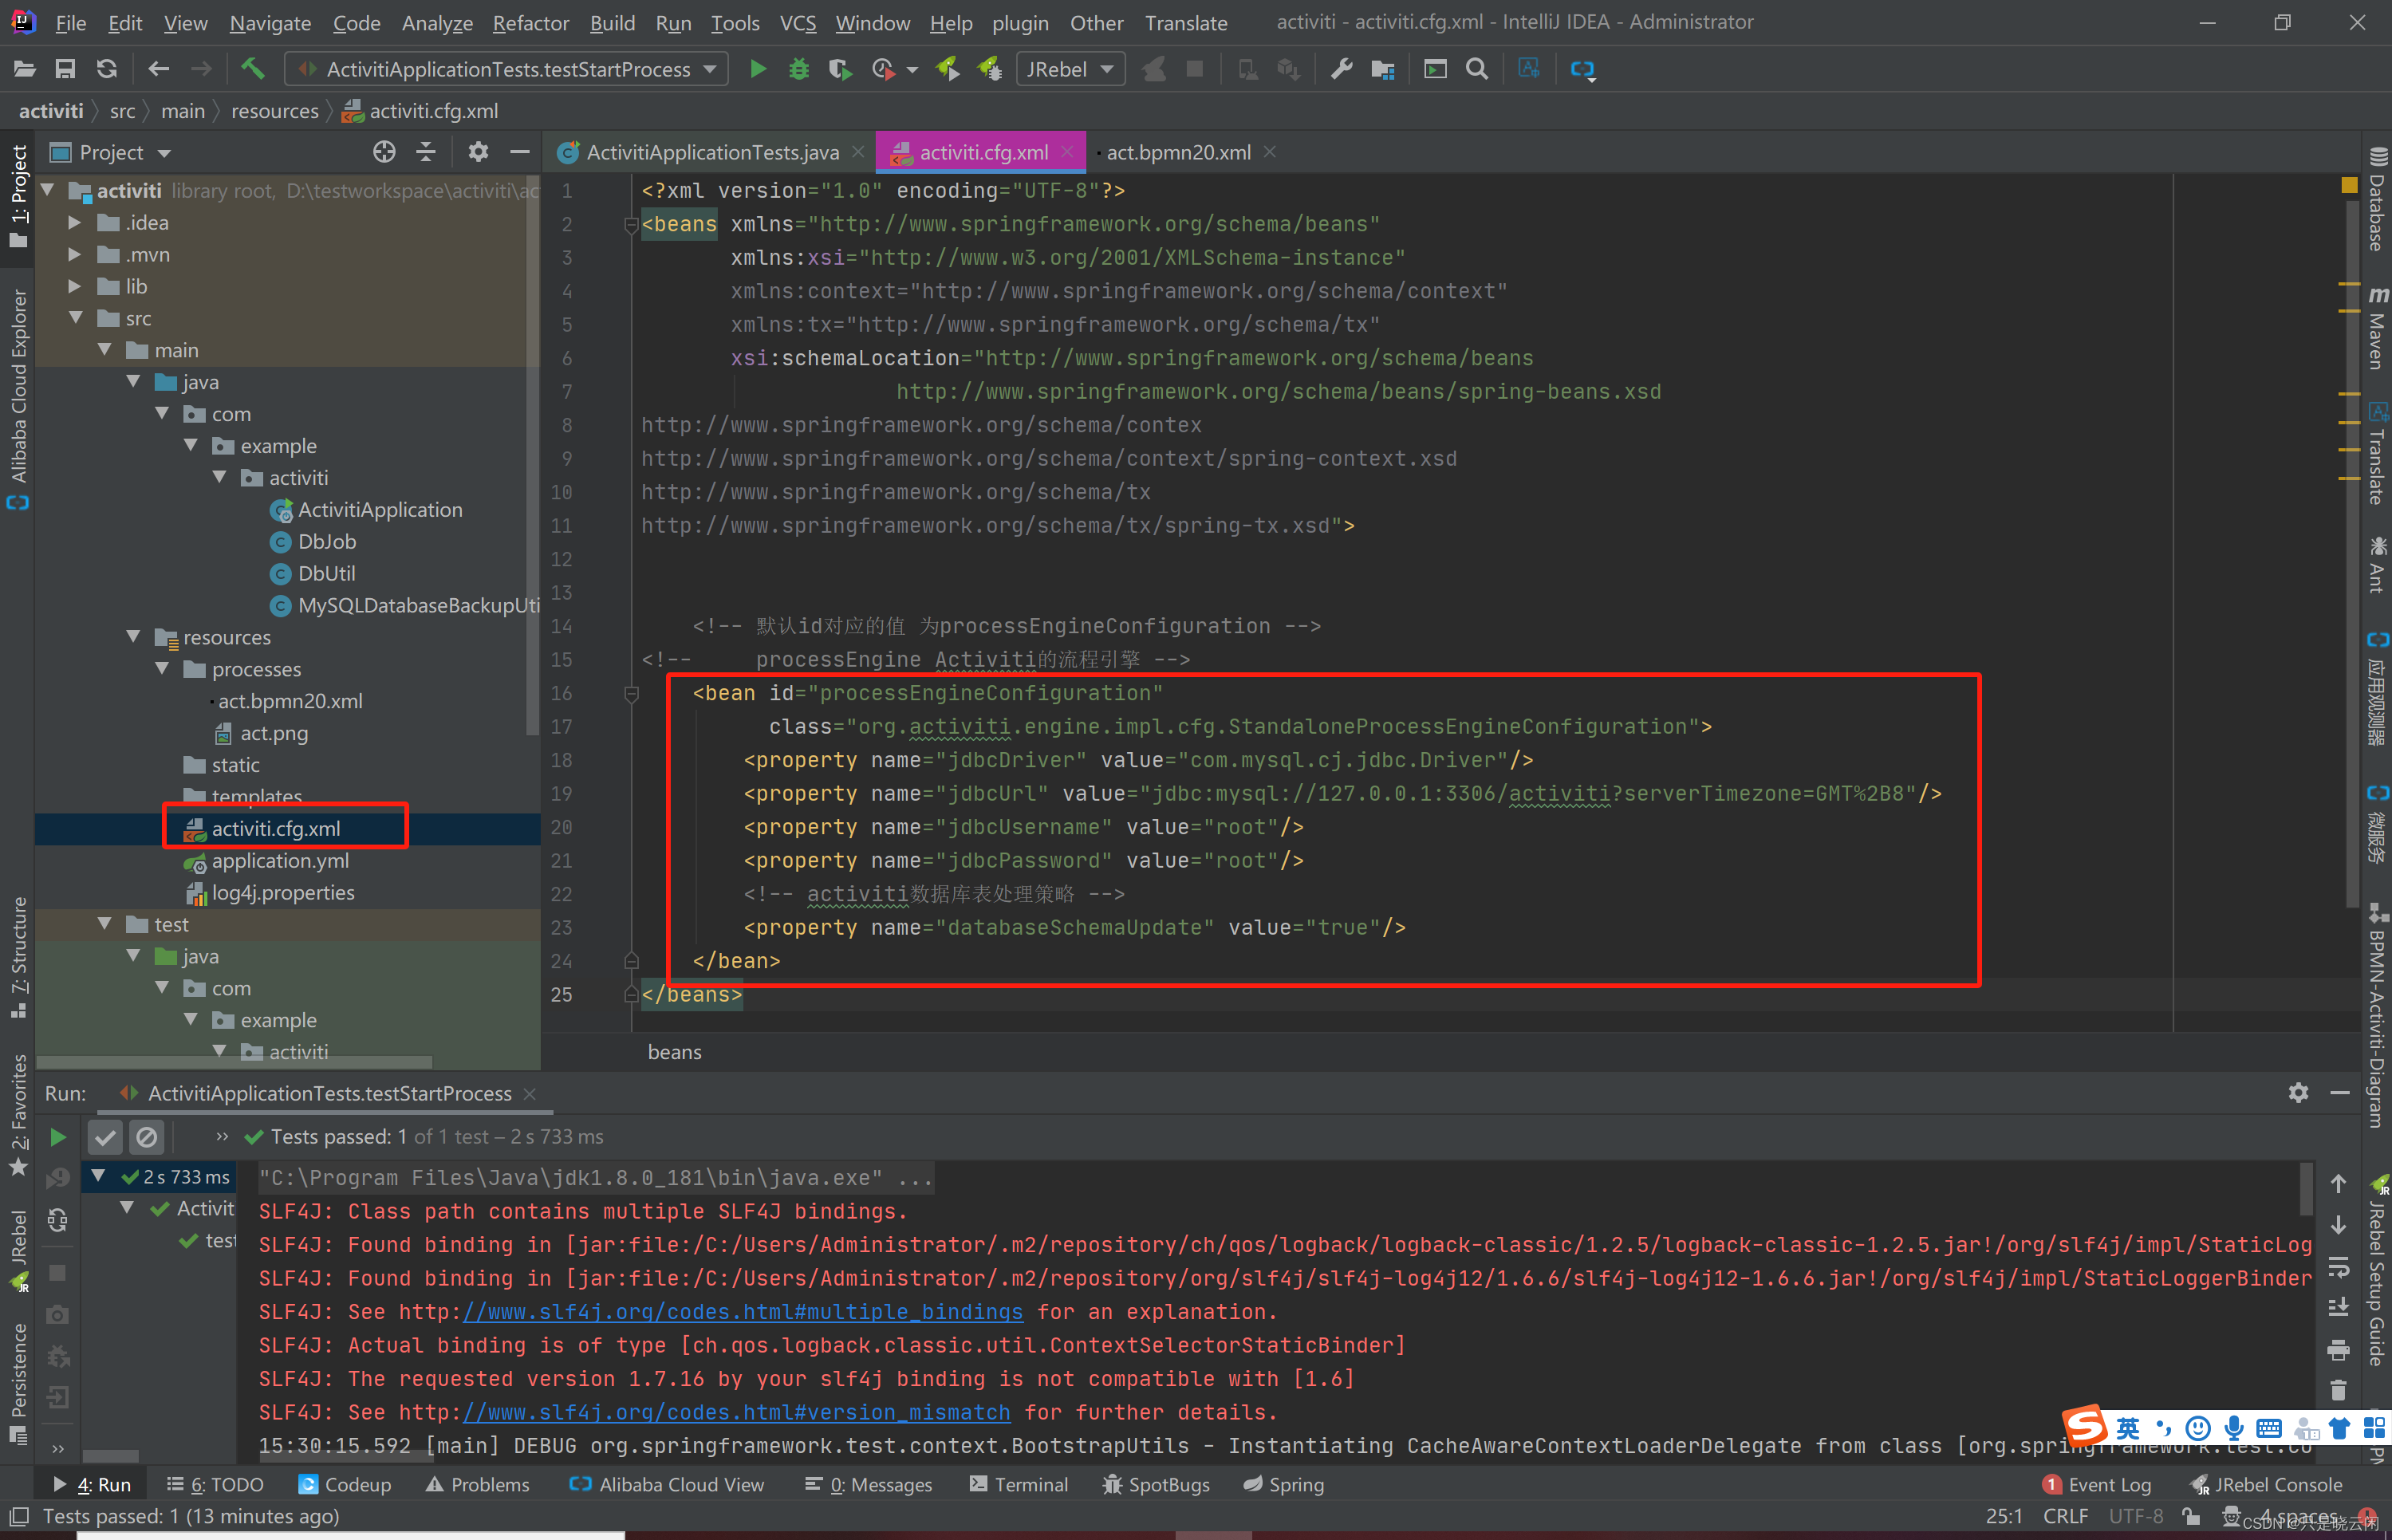Navigate back with the left arrow icon

(x=158, y=69)
